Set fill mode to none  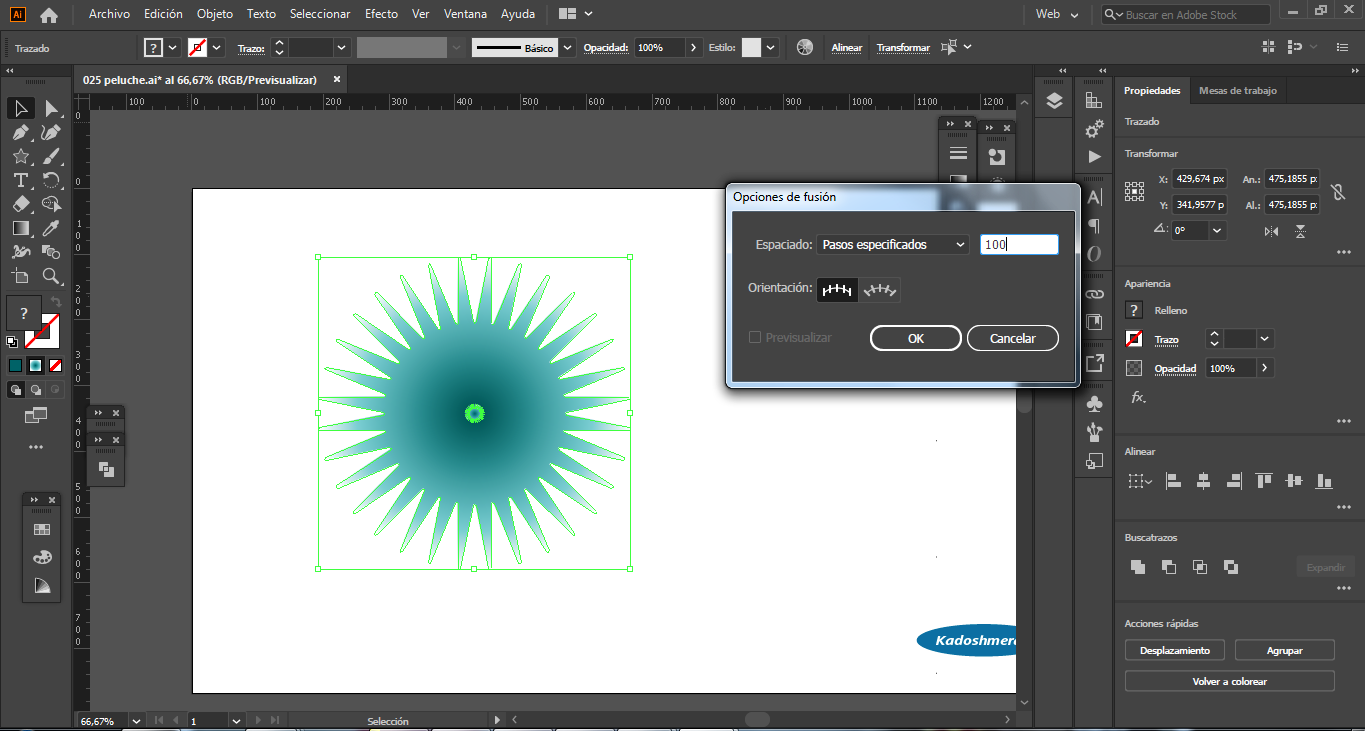pyautogui.click(x=55, y=366)
